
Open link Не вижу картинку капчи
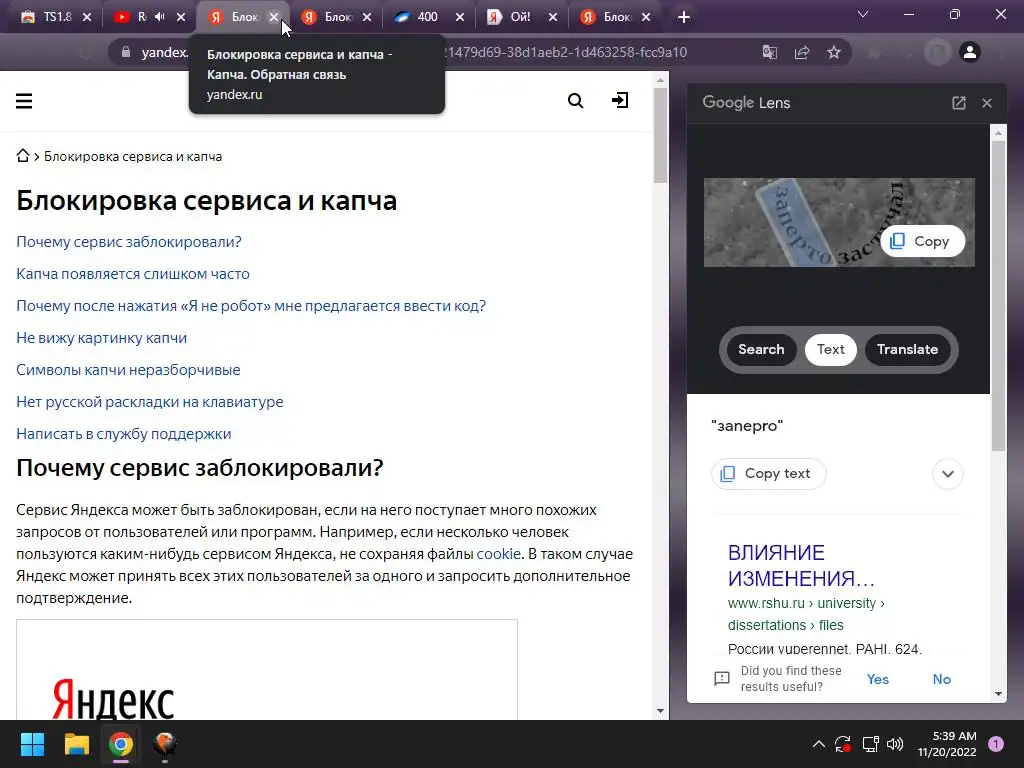click(x=101, y=338)
